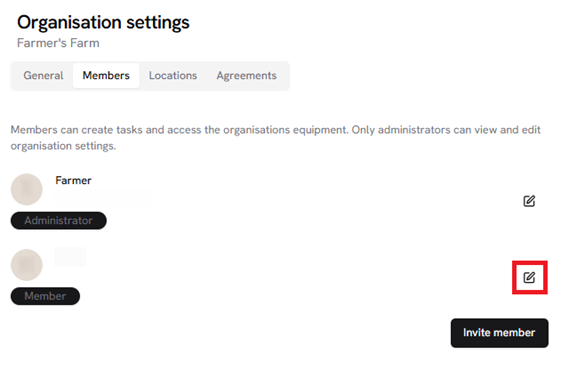Click the second member's avatar
The image size is (585, 370).
(x=26, y=265)
